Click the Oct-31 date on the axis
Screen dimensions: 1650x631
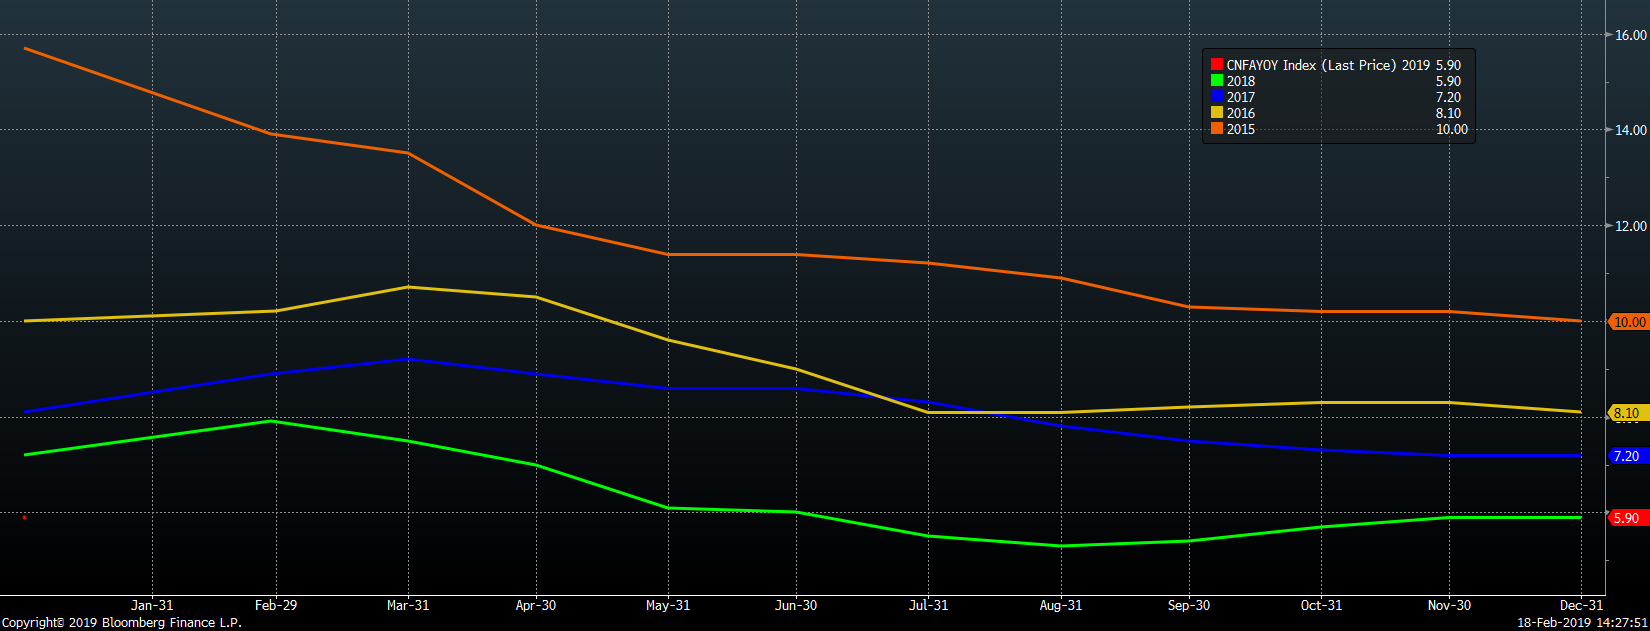click(1321, 605)
